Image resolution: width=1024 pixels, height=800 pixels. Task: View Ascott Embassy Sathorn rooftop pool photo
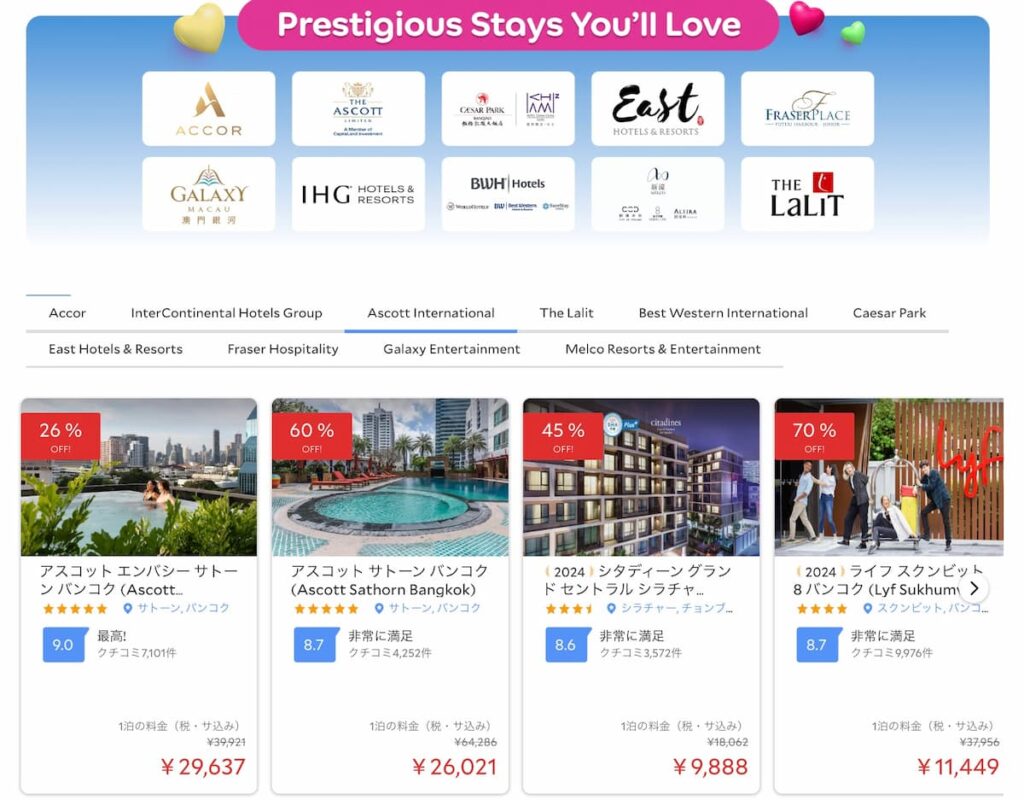tap(139, 477)
